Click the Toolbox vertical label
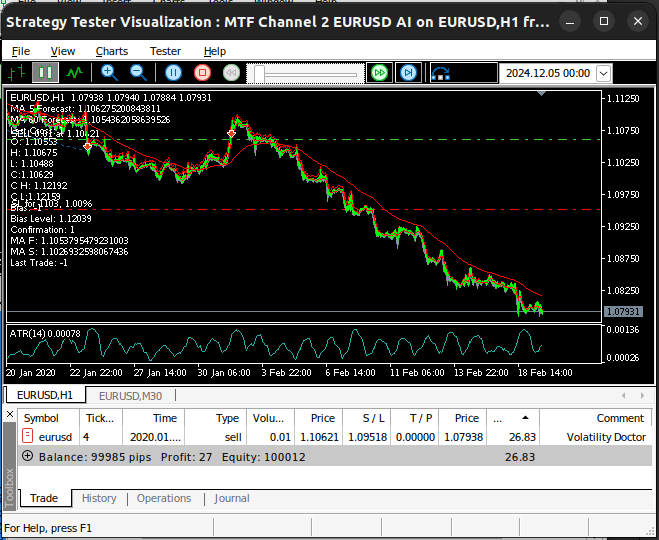 pyautogui.click(x=10, y=487)
